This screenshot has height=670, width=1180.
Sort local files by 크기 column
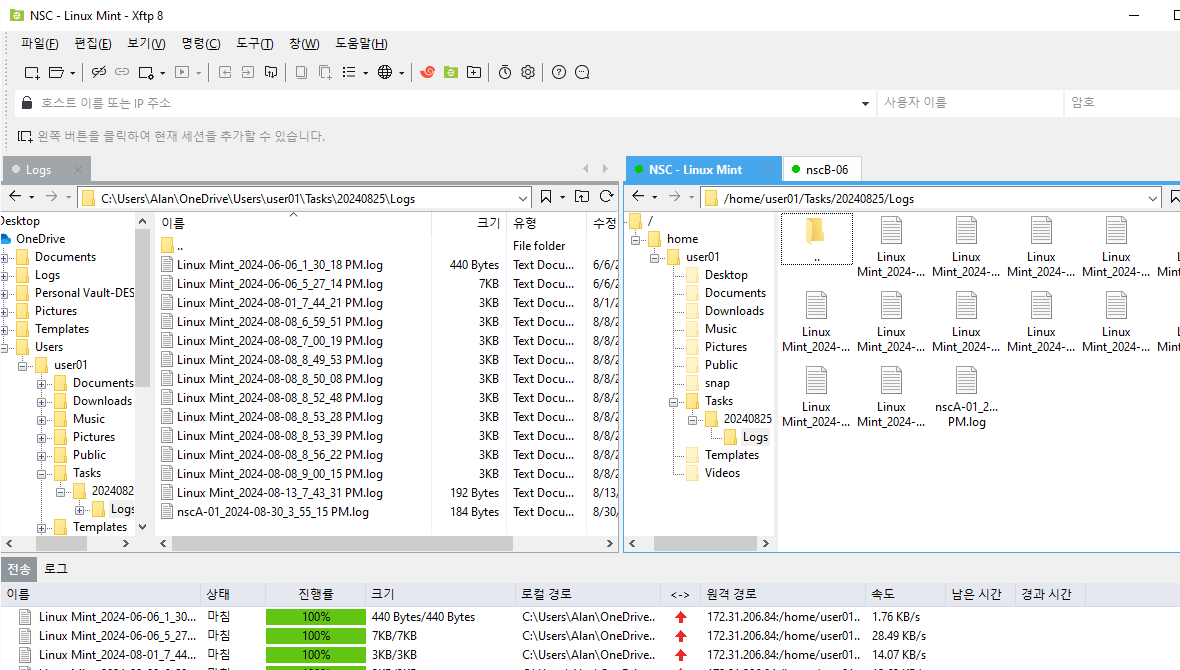tap(470, 223)
